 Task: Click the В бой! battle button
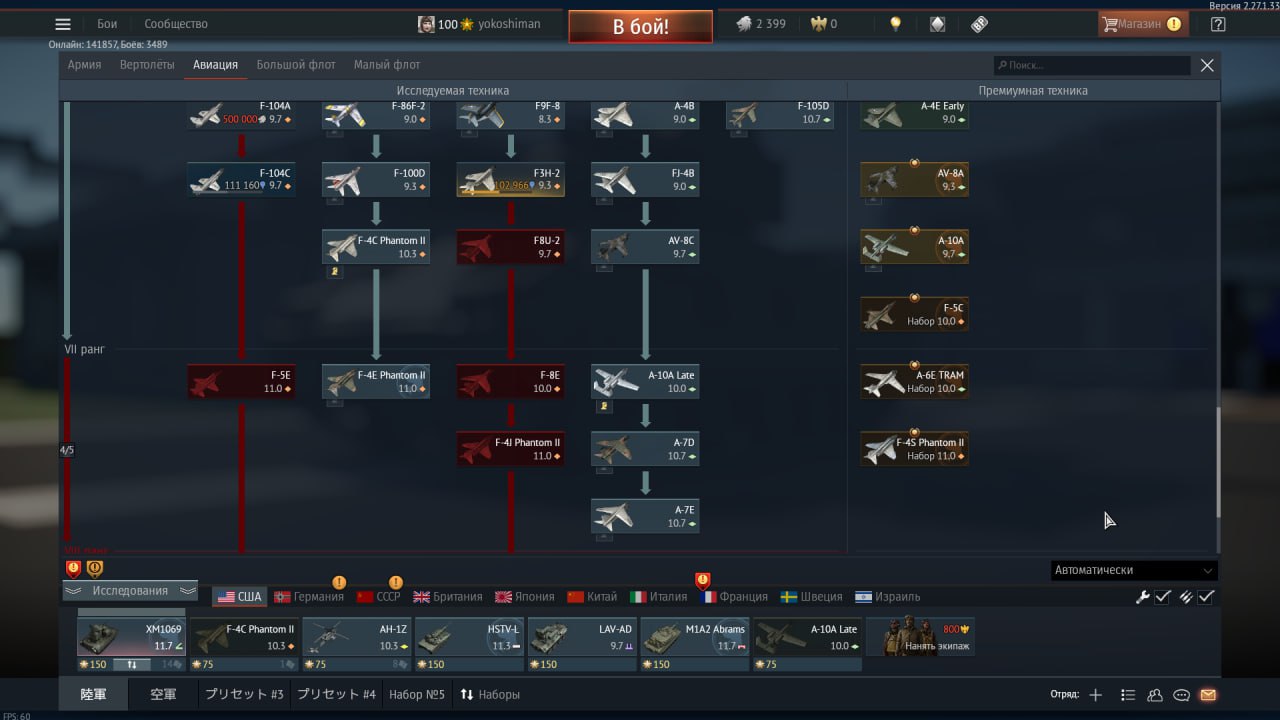(x=641, y=27)
